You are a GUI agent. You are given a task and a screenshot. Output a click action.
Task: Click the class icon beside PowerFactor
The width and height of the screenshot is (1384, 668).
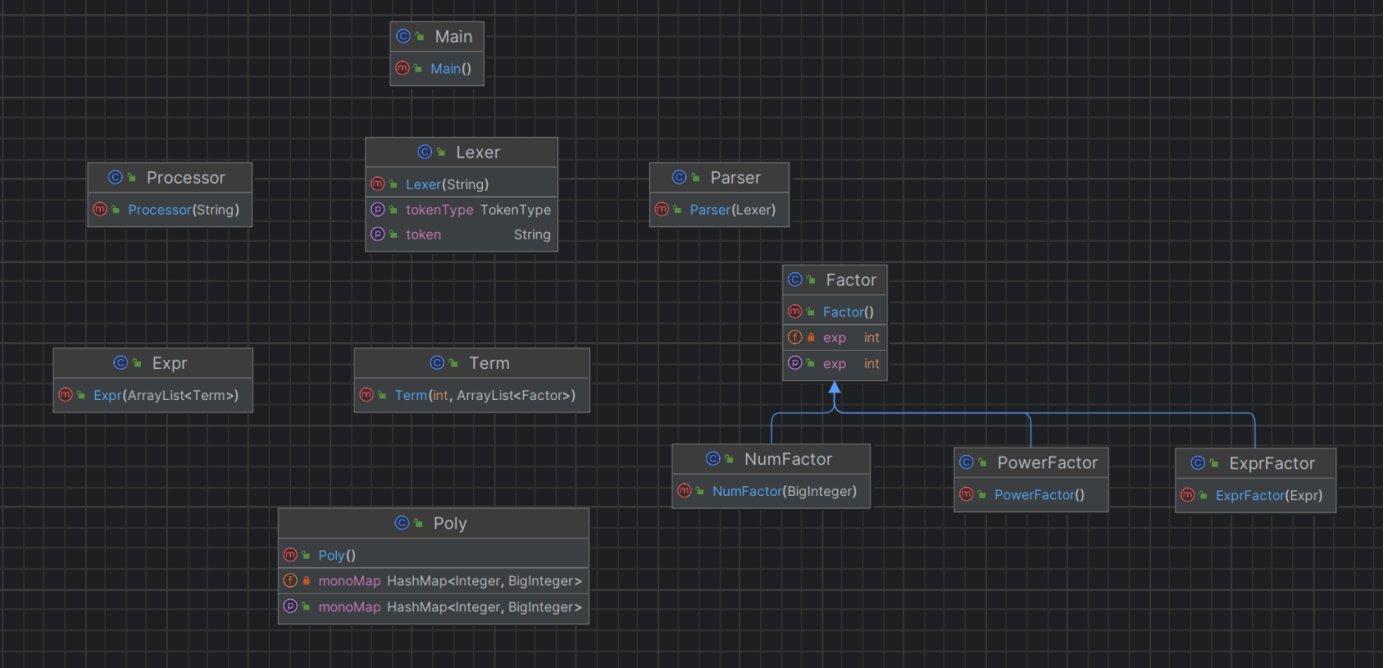point(967,463)
